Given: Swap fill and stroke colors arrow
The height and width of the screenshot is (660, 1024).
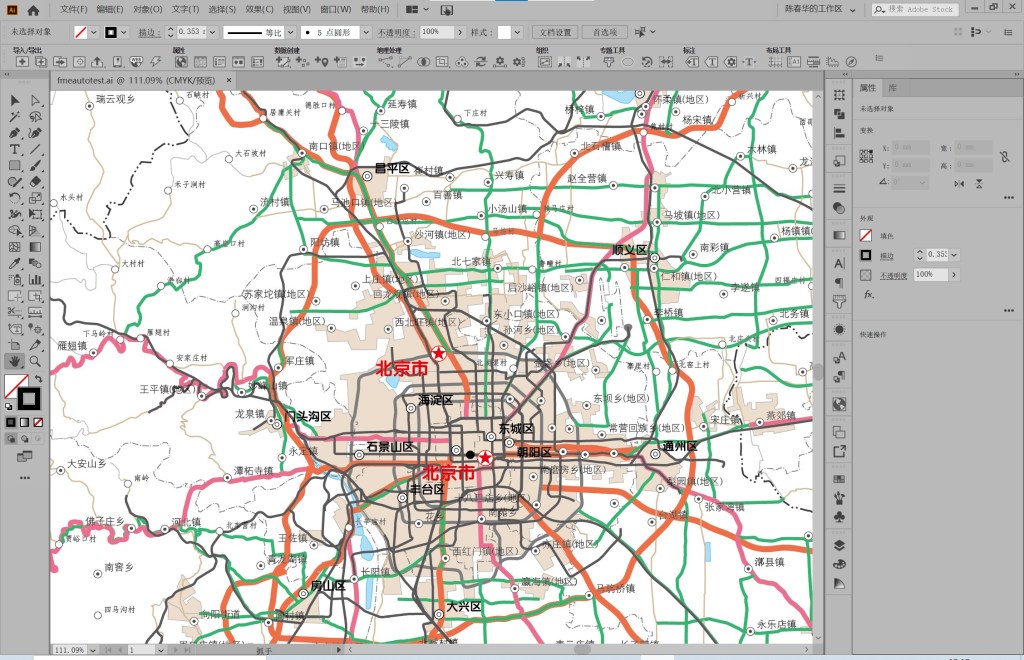Looking at the screenshot, I should click(38, 380).
